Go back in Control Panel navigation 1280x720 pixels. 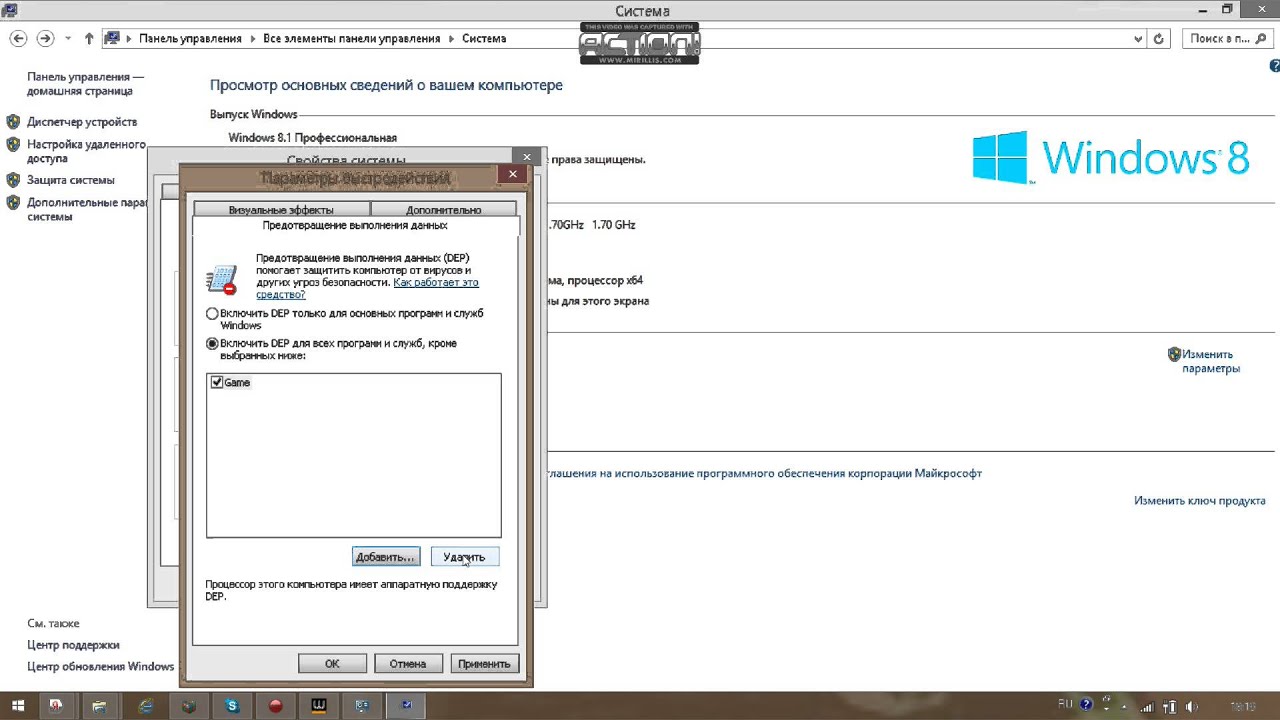(18, 38)
